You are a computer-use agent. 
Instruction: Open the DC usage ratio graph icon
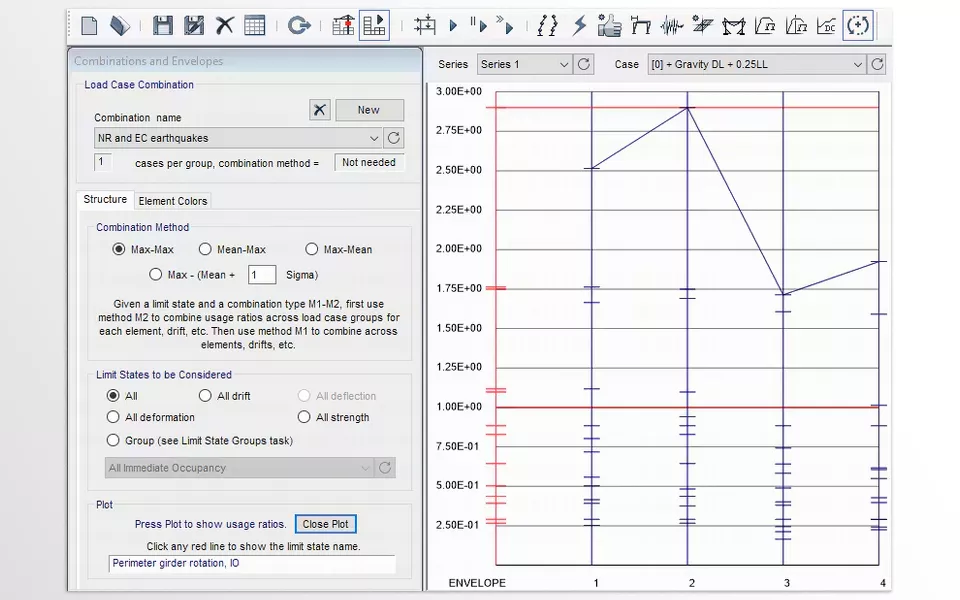[x=827, y=26]
